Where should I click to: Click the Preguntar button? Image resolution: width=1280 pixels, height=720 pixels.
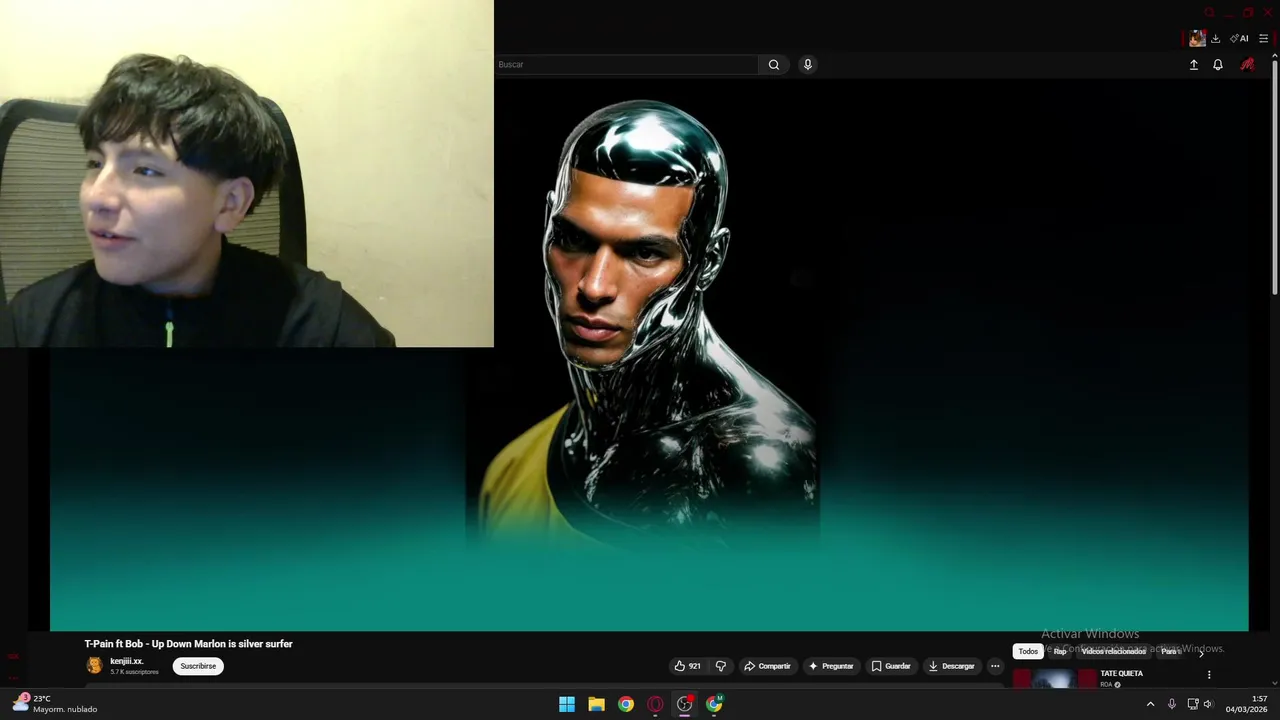(x=831, y=666)
